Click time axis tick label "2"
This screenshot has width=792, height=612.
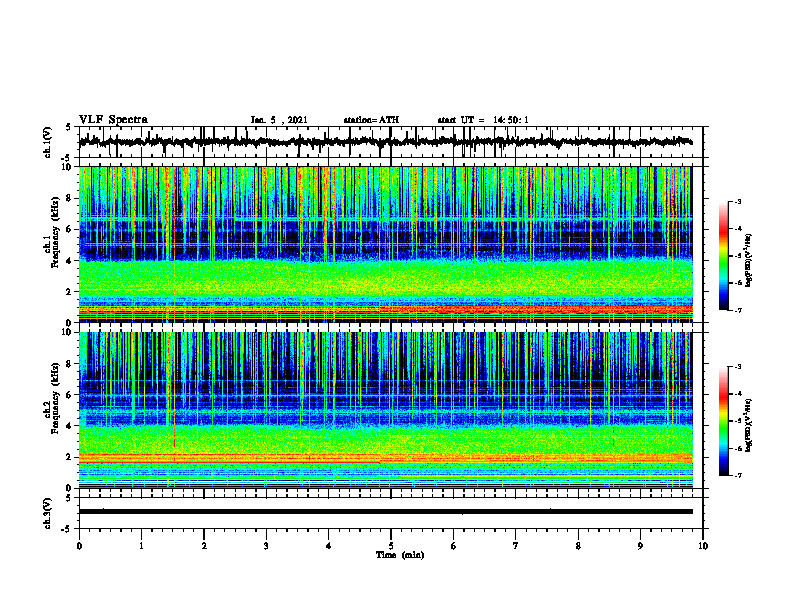pos(204,546)
